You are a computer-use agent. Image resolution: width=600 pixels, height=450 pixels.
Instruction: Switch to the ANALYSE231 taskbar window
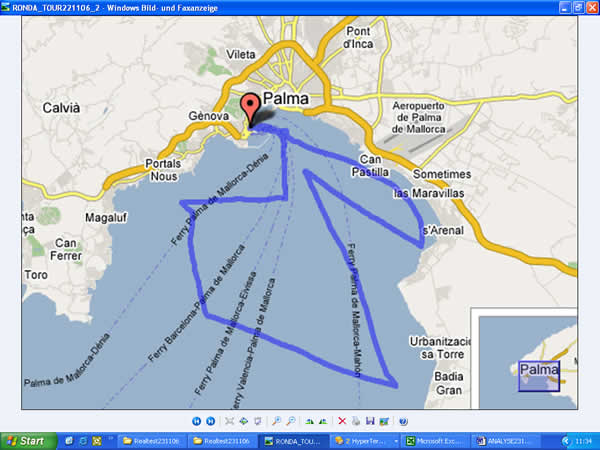[507, 440]
